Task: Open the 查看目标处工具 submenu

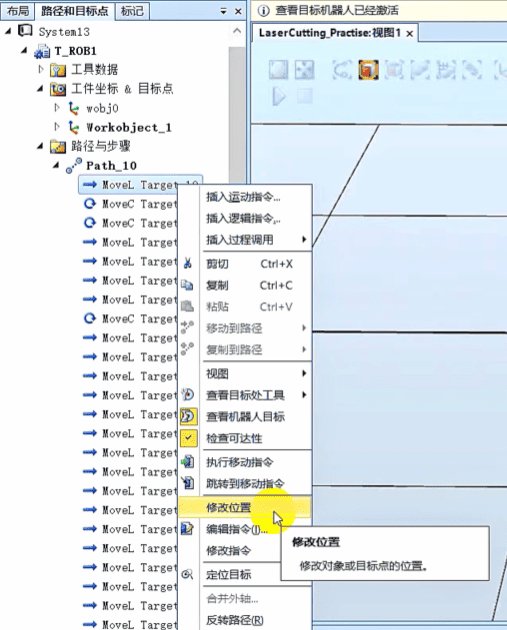Action: coord(245,395)
